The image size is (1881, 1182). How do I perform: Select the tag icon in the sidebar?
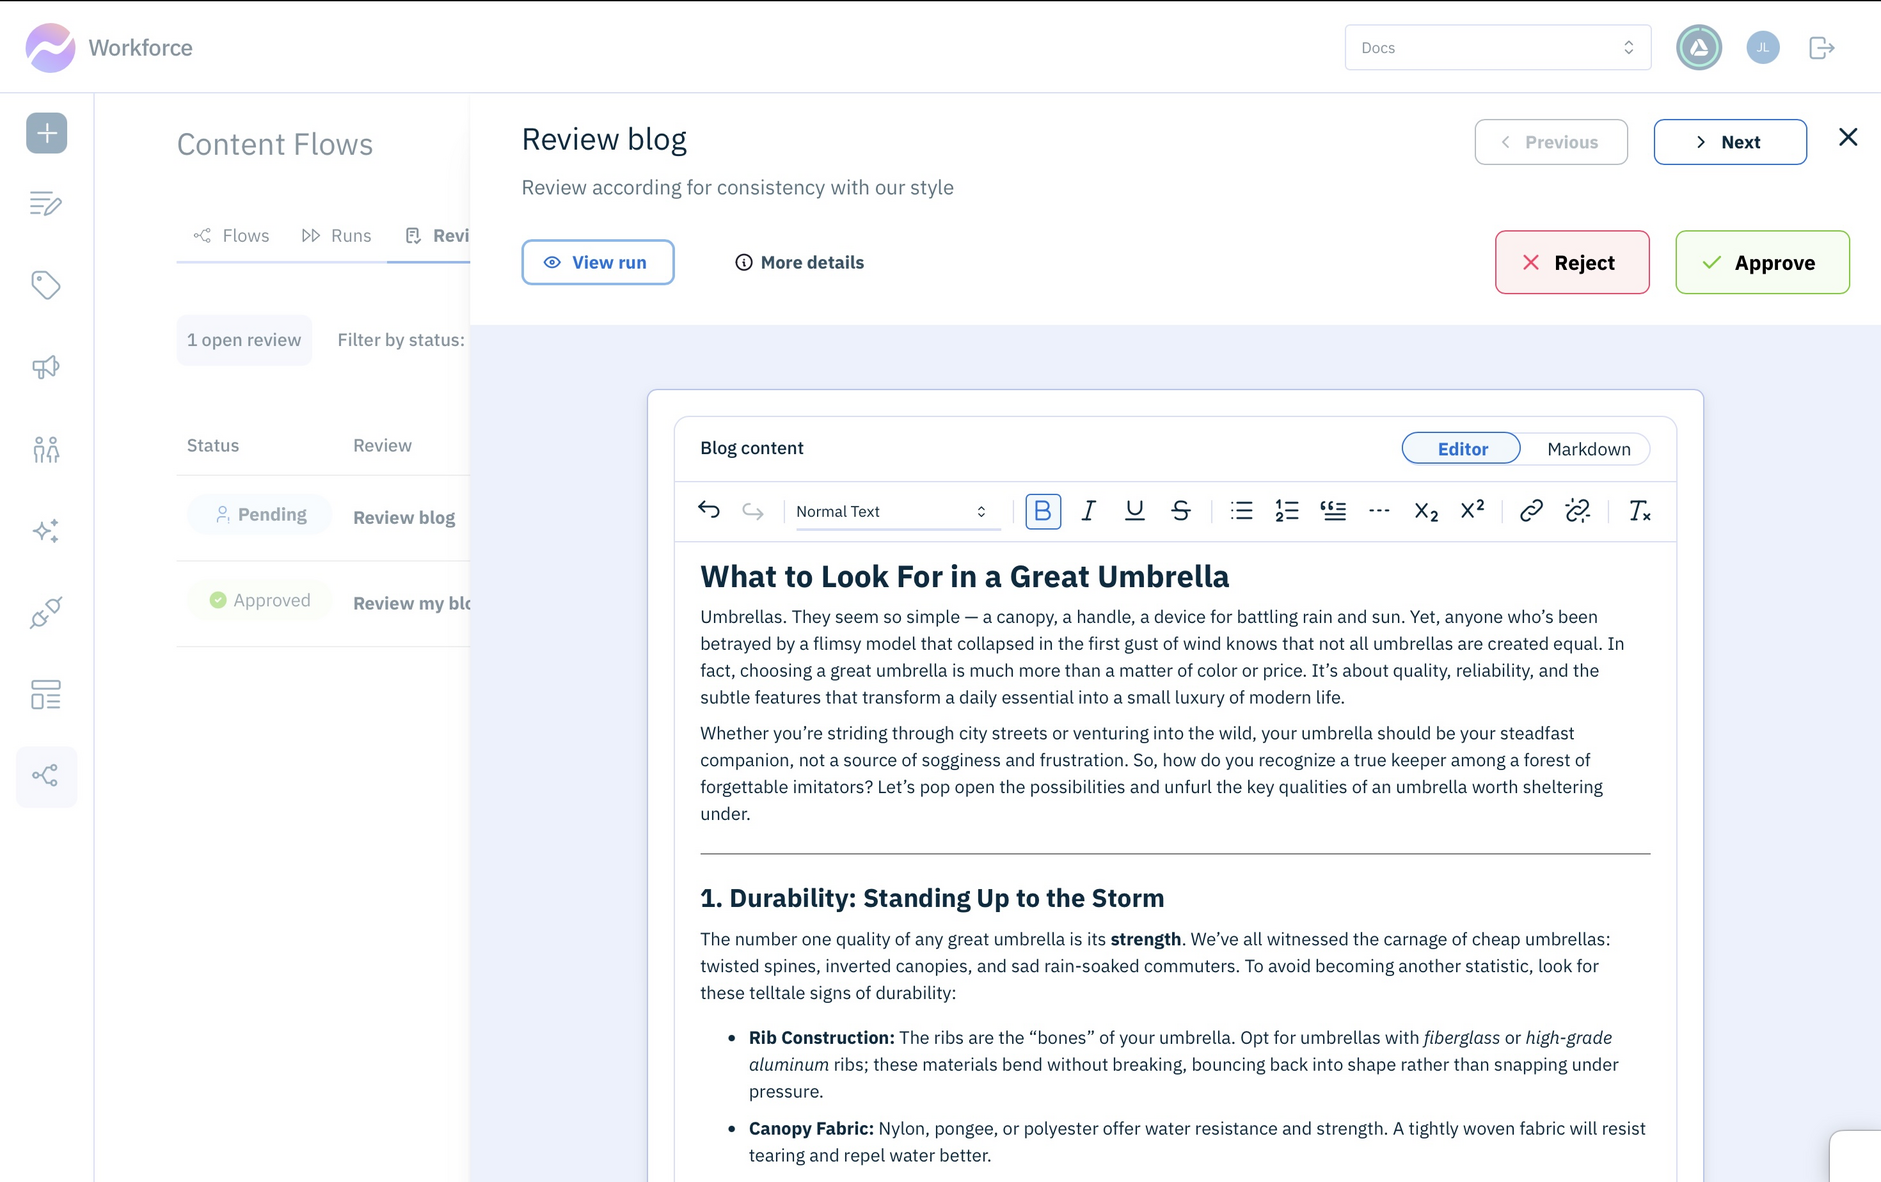(46, 285)
